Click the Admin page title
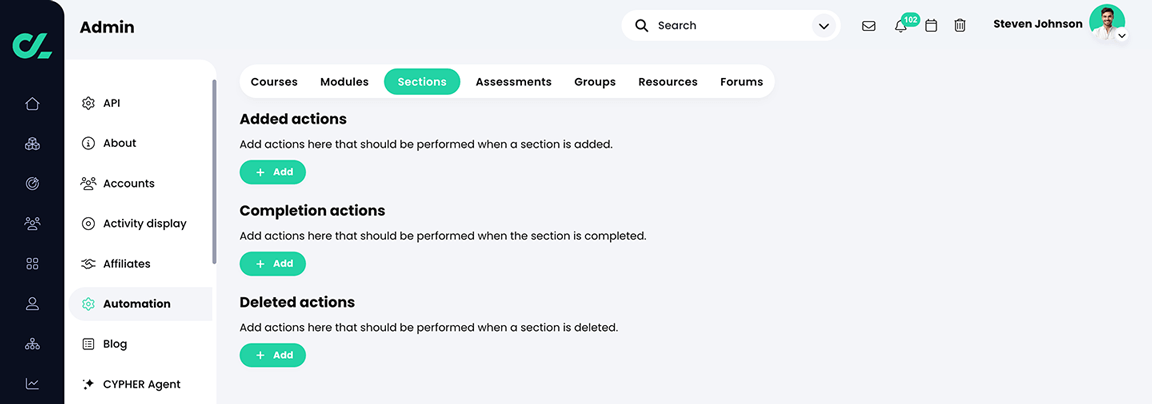 tap(107, 27)
